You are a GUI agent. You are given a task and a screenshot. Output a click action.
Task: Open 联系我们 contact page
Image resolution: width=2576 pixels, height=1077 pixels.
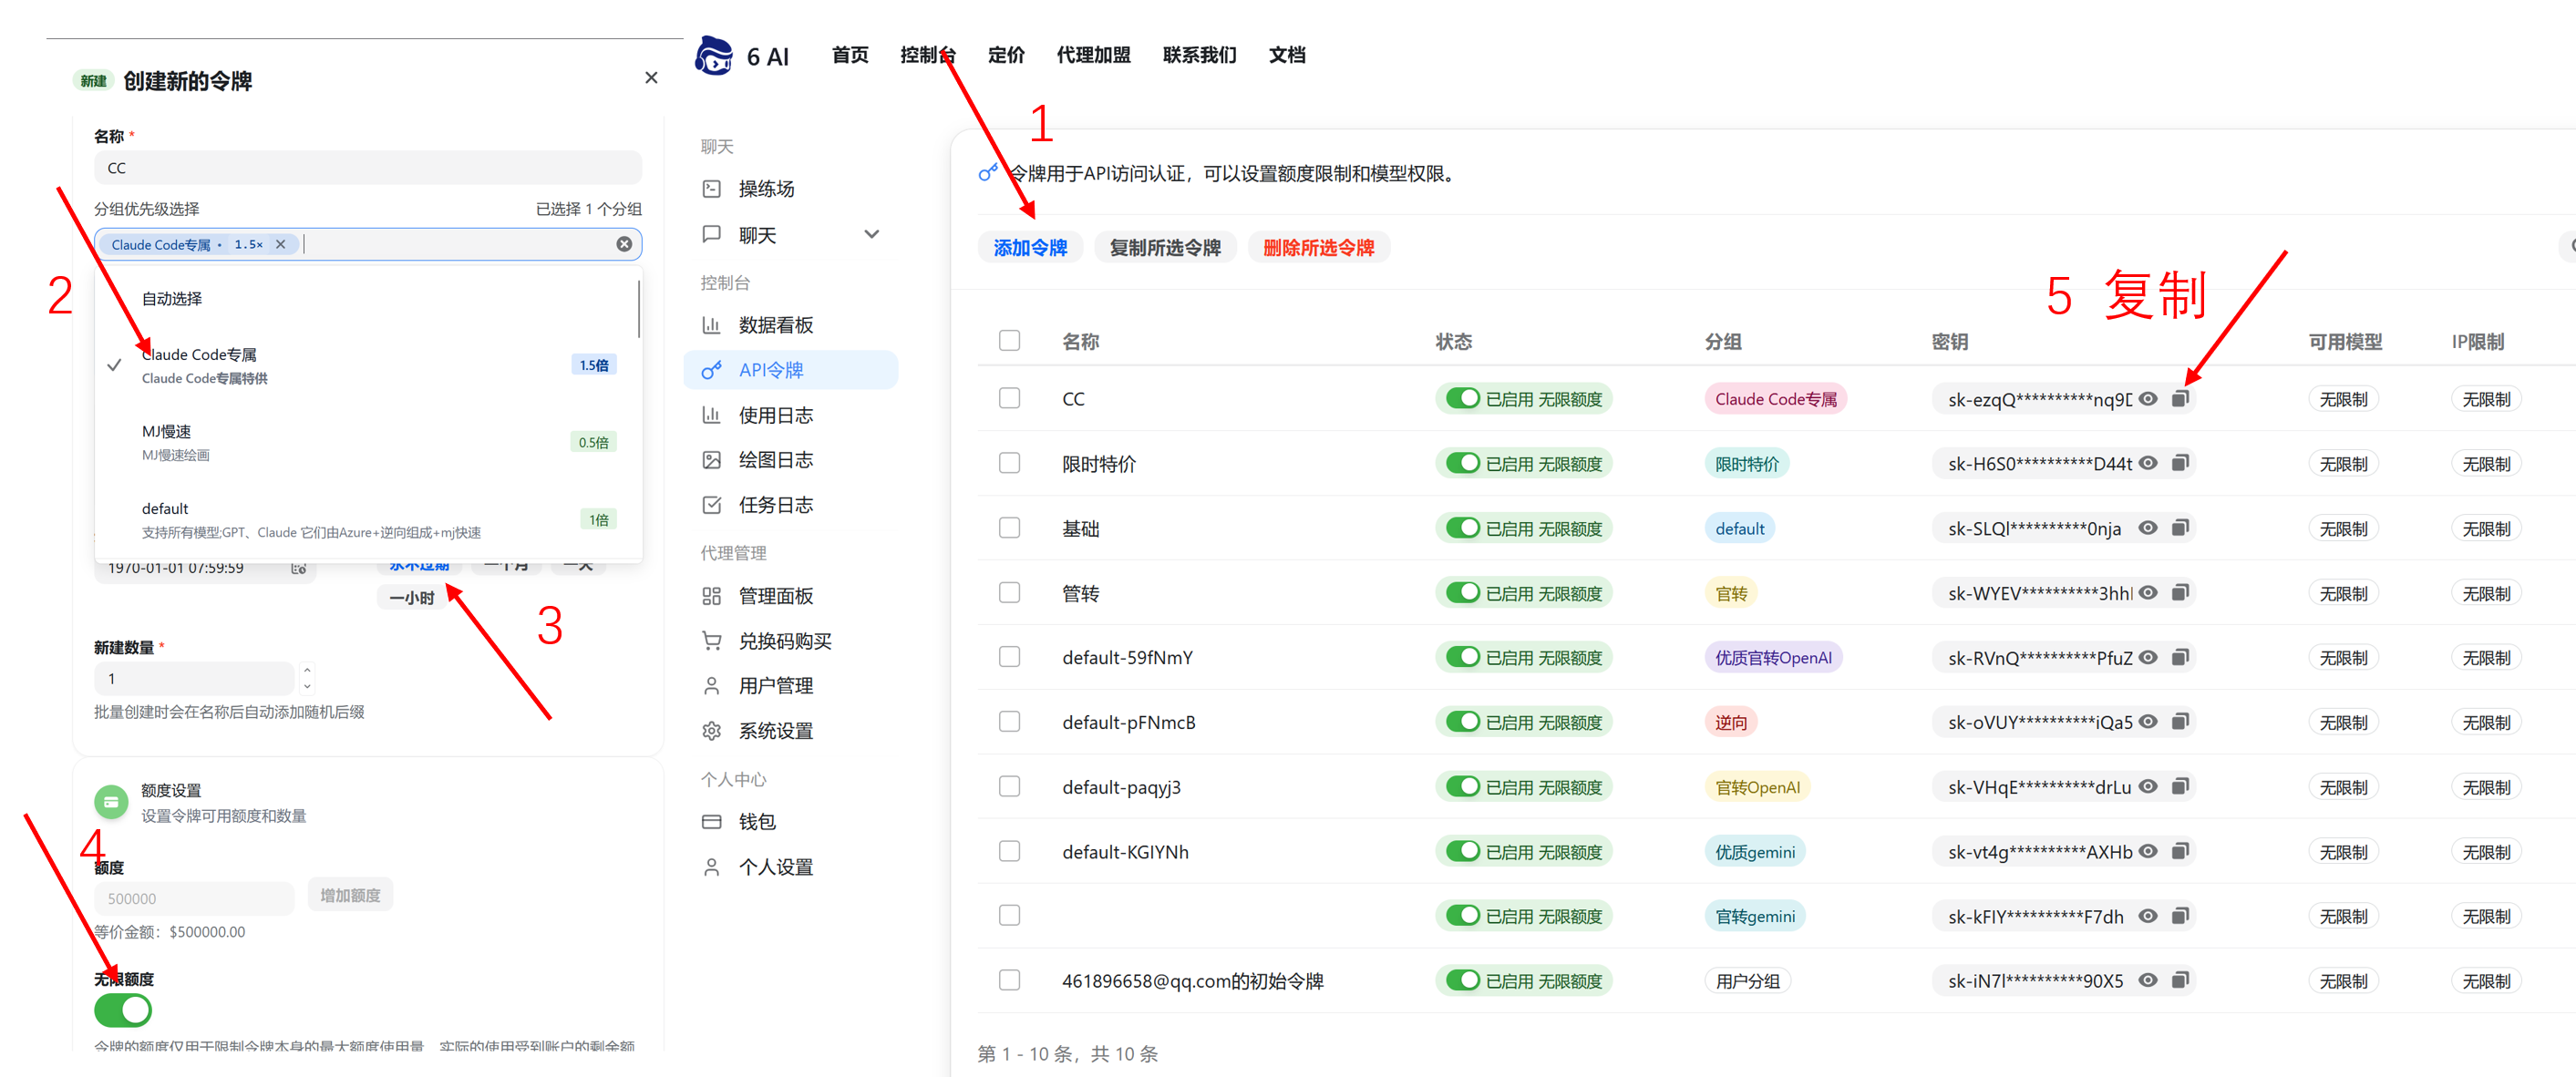1199,55
